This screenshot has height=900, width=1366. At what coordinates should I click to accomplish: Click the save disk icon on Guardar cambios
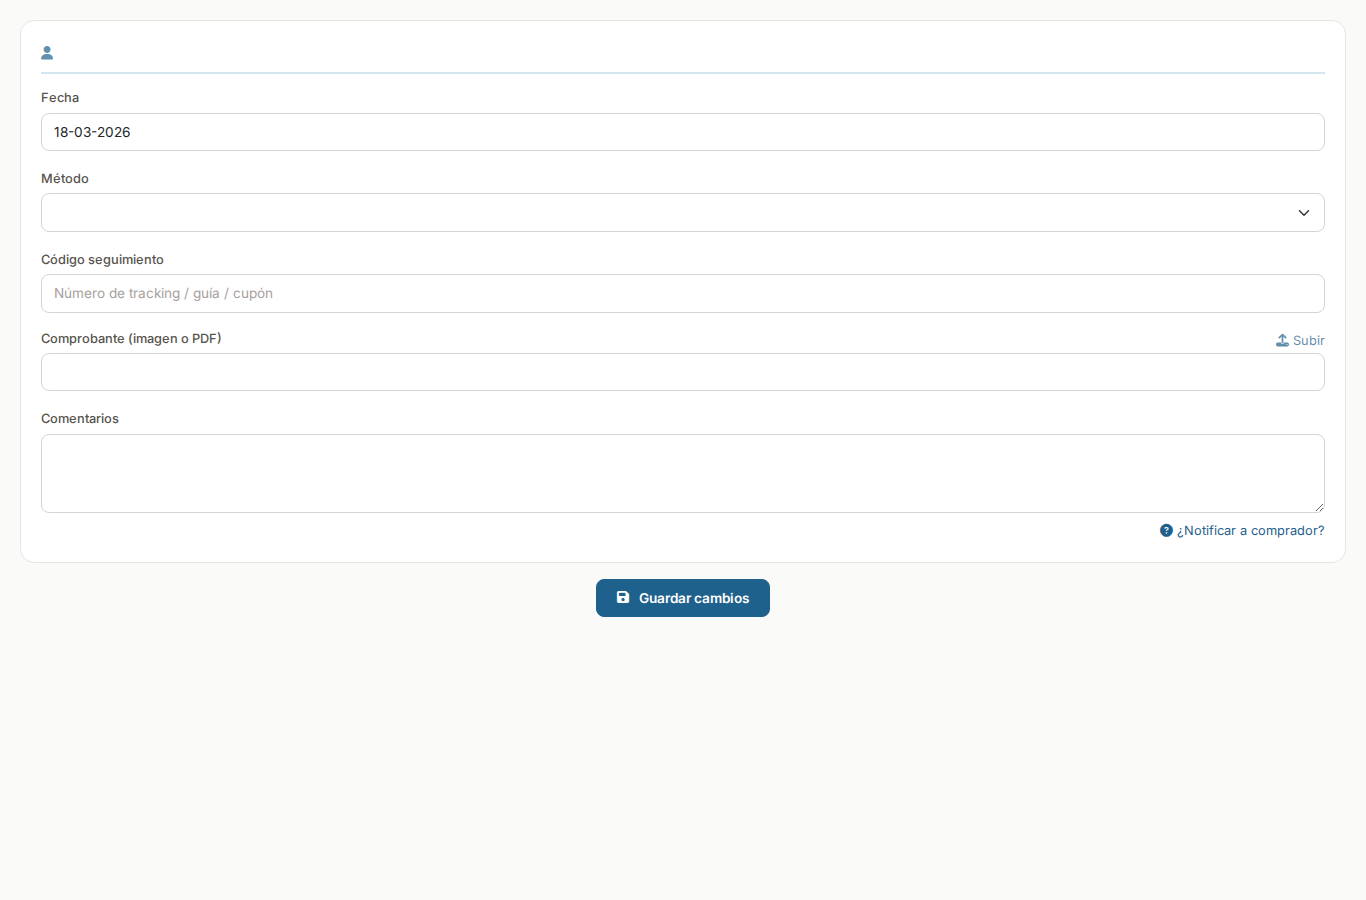coord(624,597)
